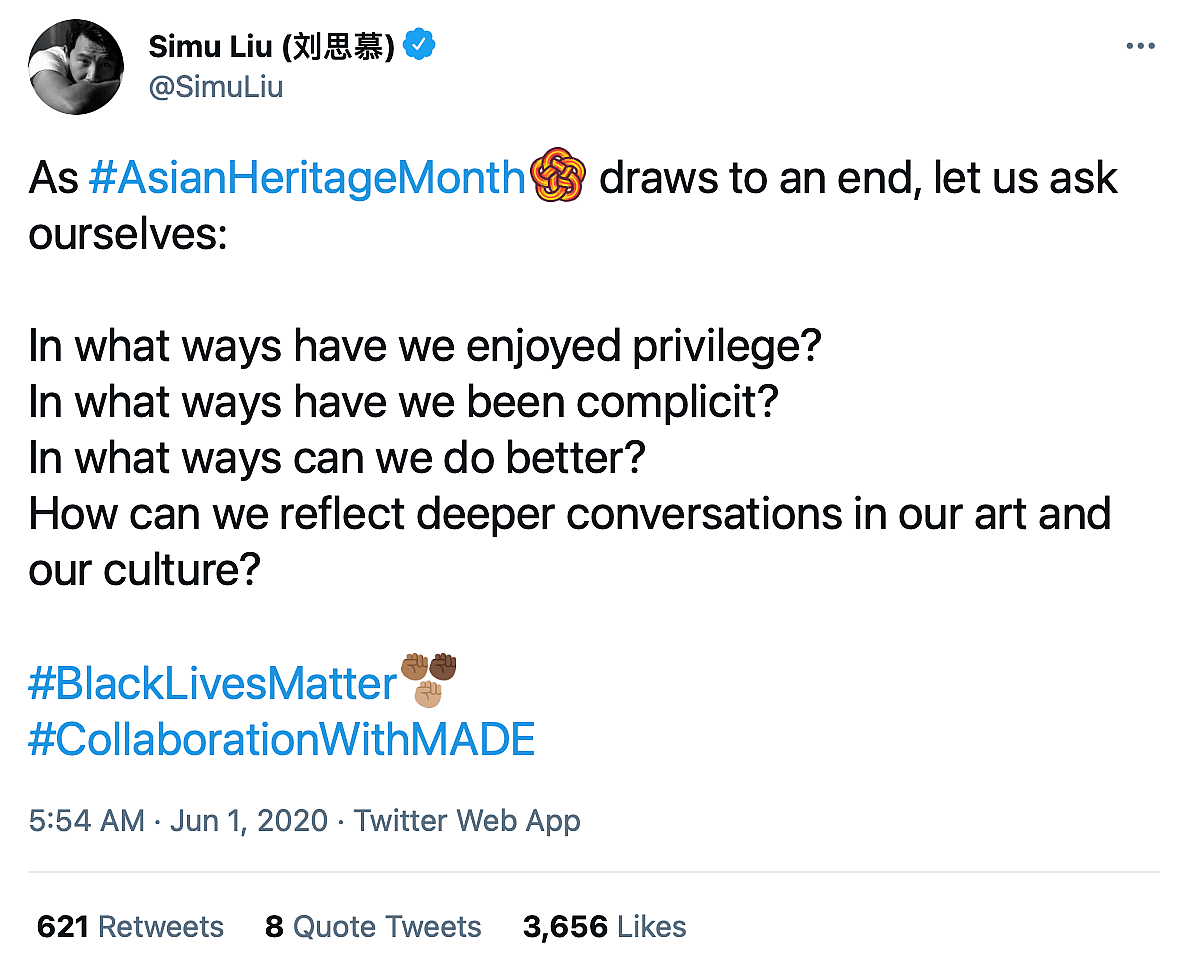Open the three-dot more options menu

(1140, 48)
